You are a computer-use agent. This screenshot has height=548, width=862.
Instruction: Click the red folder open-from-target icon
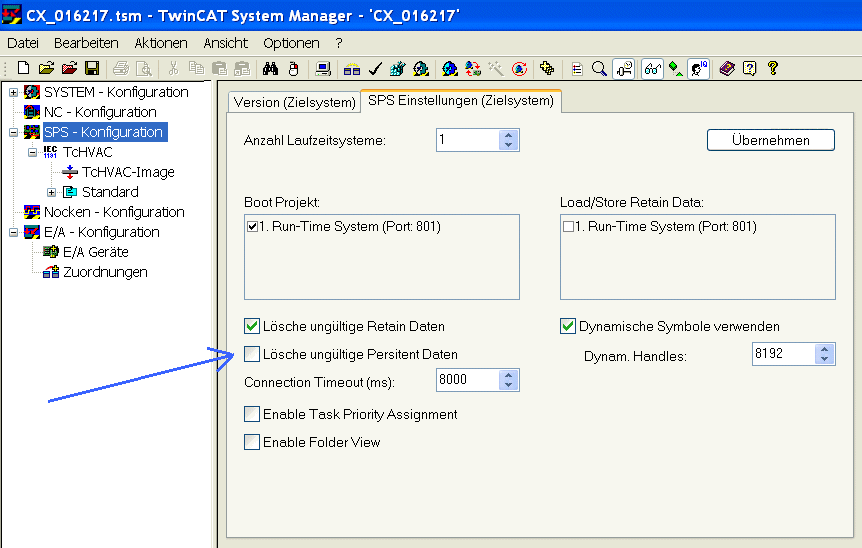pos(69,68)
